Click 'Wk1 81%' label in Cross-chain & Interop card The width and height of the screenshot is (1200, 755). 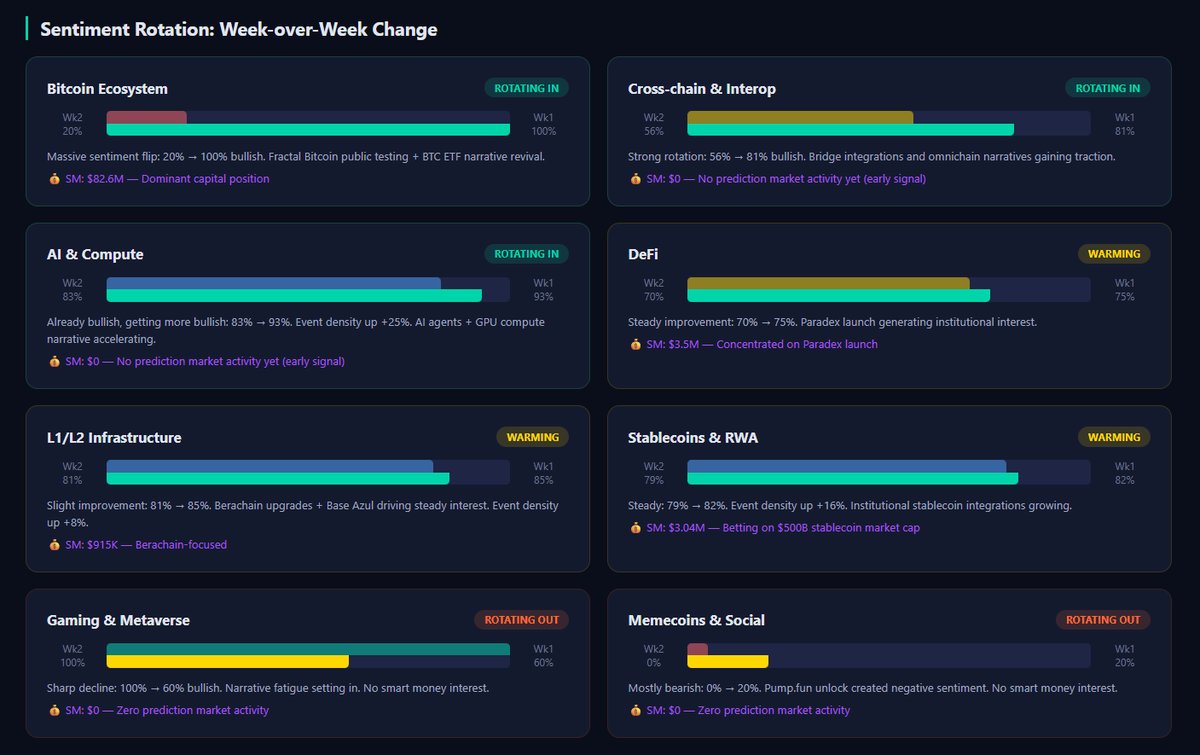(1125, 124)
